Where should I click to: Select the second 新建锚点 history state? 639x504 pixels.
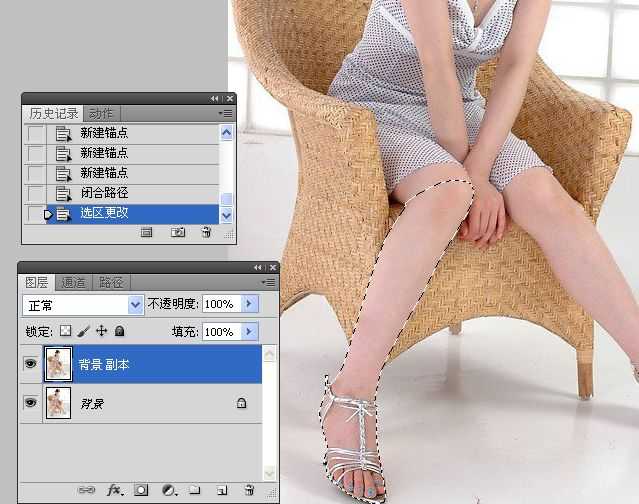133,153
